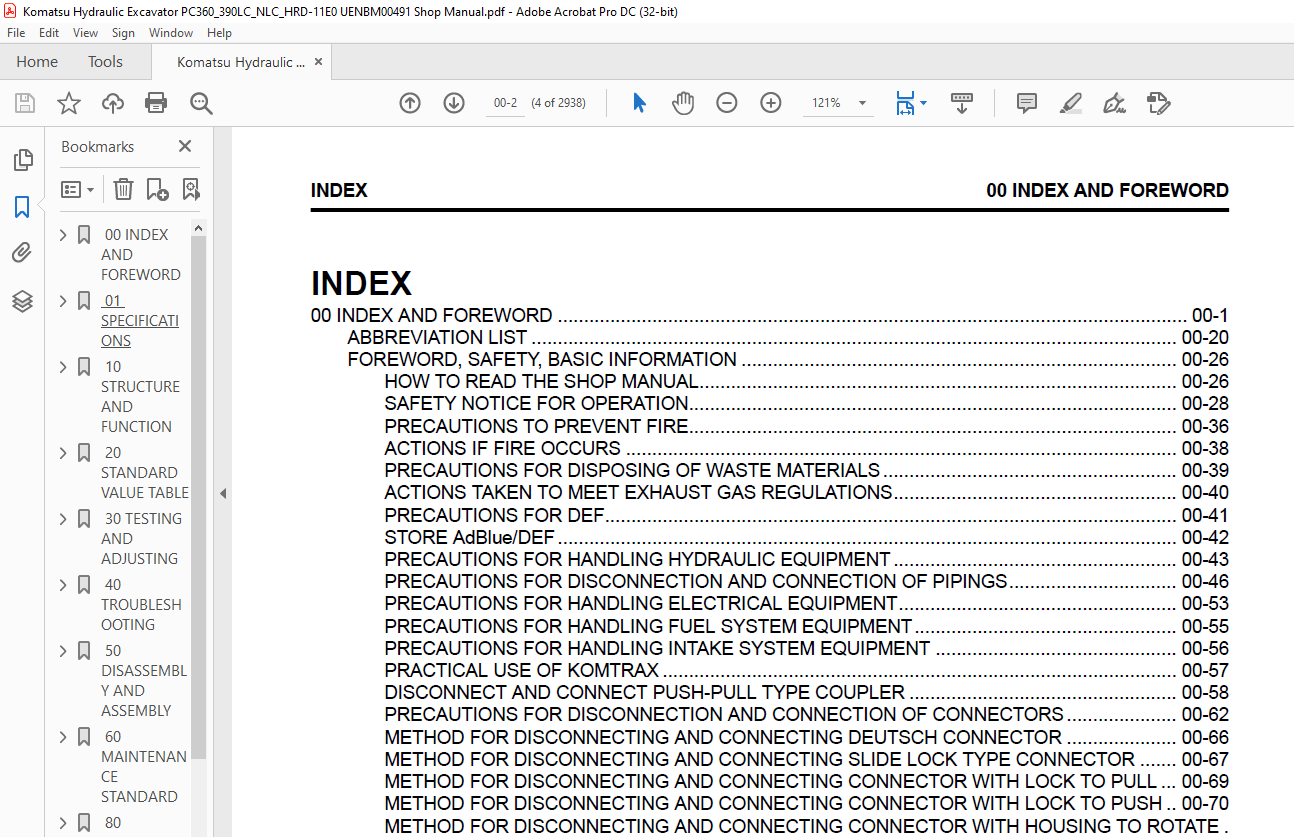Expand the 60 MAINTENANCE STANDARD bookmark
This screenshot has width=1294, height=837.
pos(64,737)
